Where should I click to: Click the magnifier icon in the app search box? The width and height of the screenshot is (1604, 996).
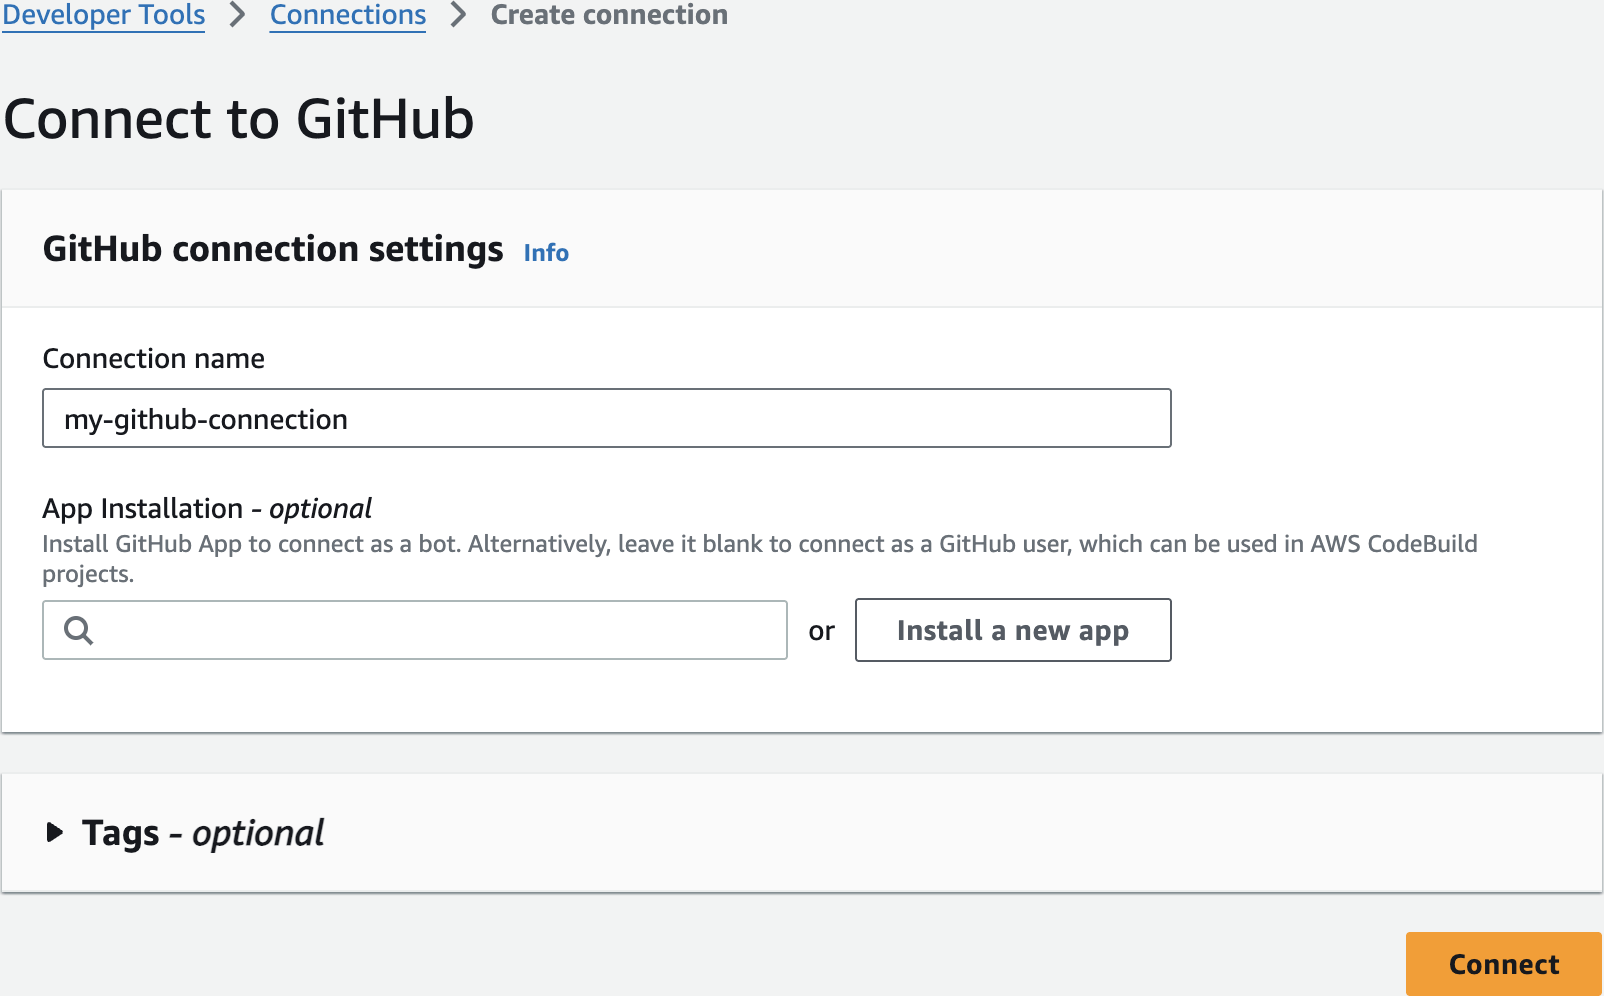tap(79, 630)
